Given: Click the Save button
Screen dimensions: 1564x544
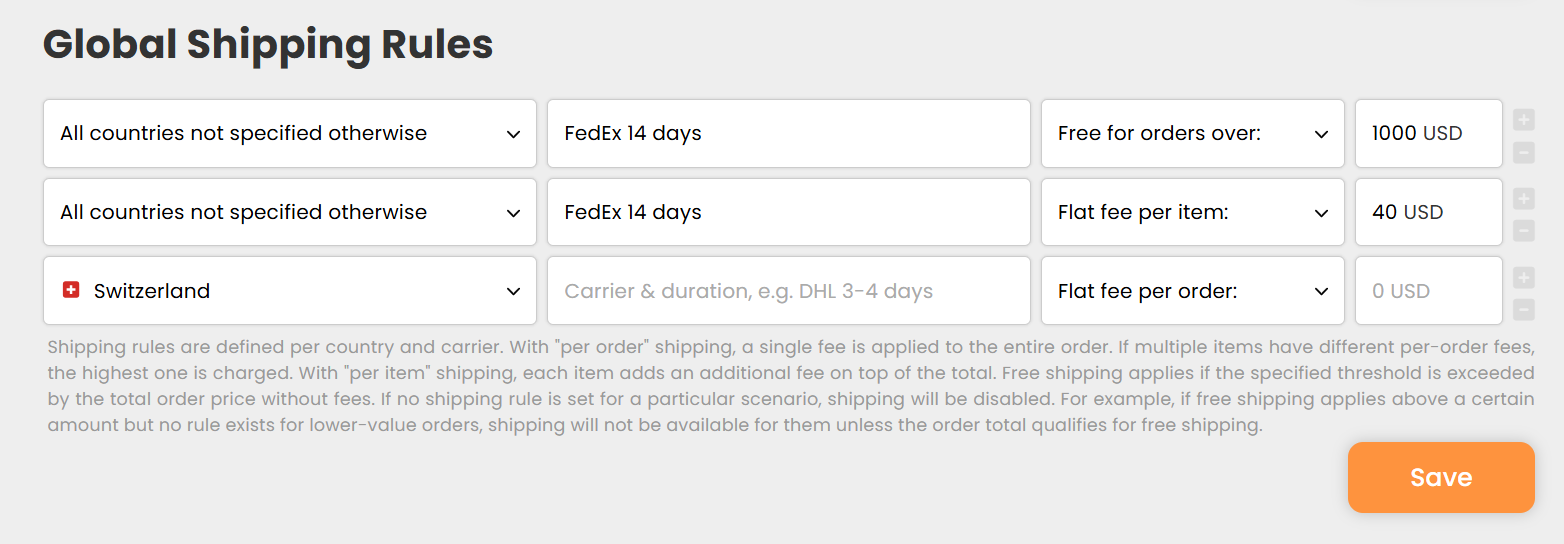Looking at the screenshot, I should pos(1440,478).
